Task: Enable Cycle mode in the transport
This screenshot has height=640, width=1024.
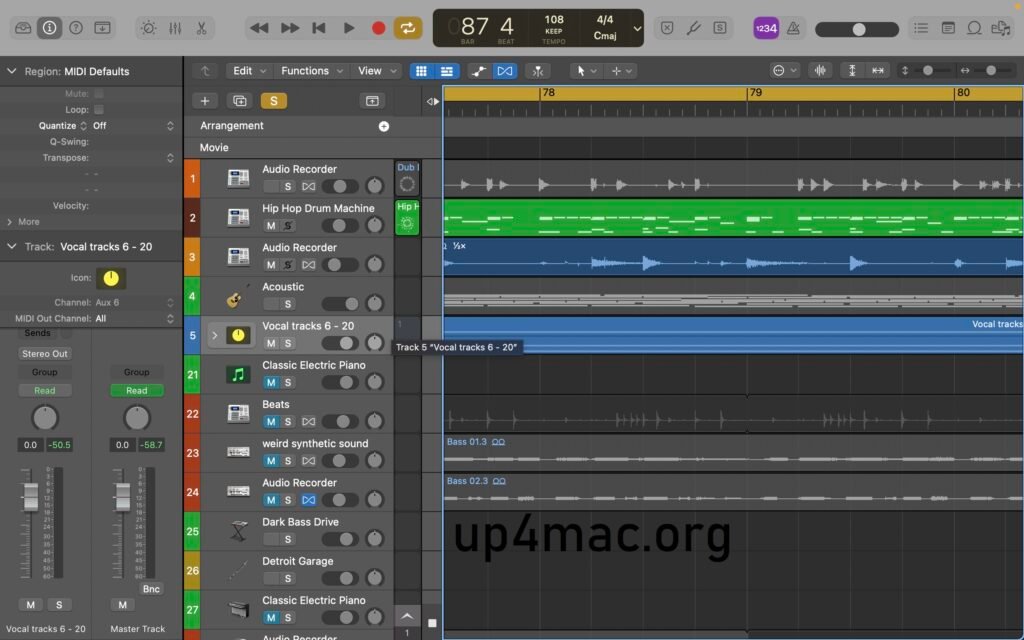Action: 408,28
